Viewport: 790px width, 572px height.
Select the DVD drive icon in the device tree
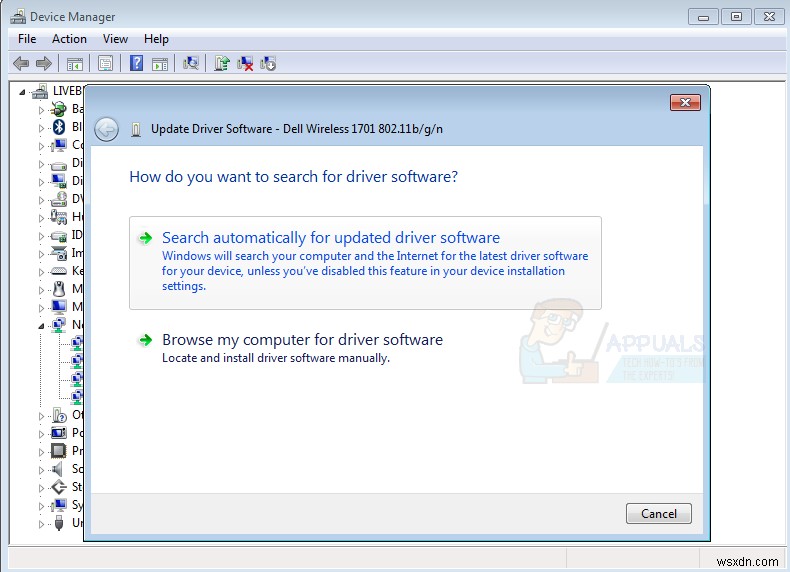pyautogui.click(x=58, y=199)
